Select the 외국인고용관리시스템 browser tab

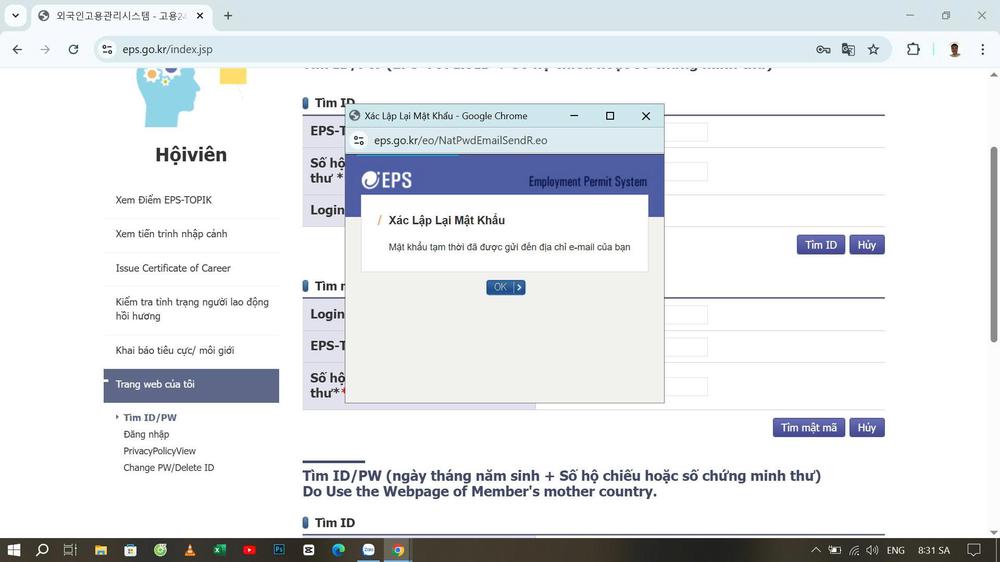pos(121,15)
